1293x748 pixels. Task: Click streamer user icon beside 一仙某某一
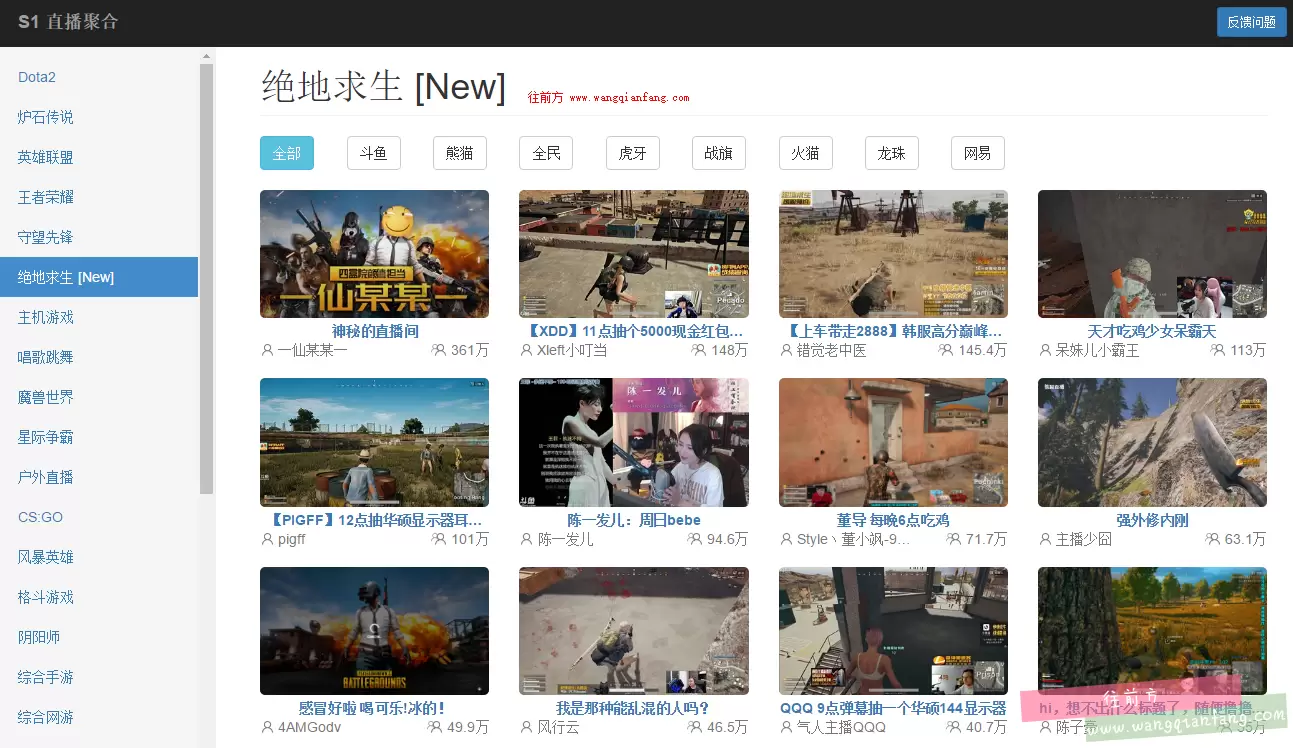tap(267, 350)
